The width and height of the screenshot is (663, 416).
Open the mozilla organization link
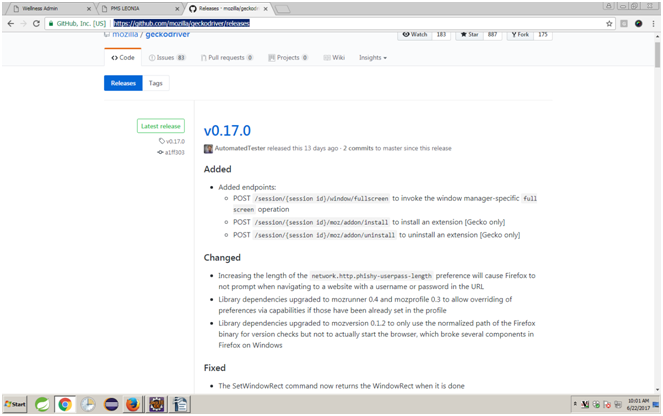pyautogui.click(x=125, y=34)
